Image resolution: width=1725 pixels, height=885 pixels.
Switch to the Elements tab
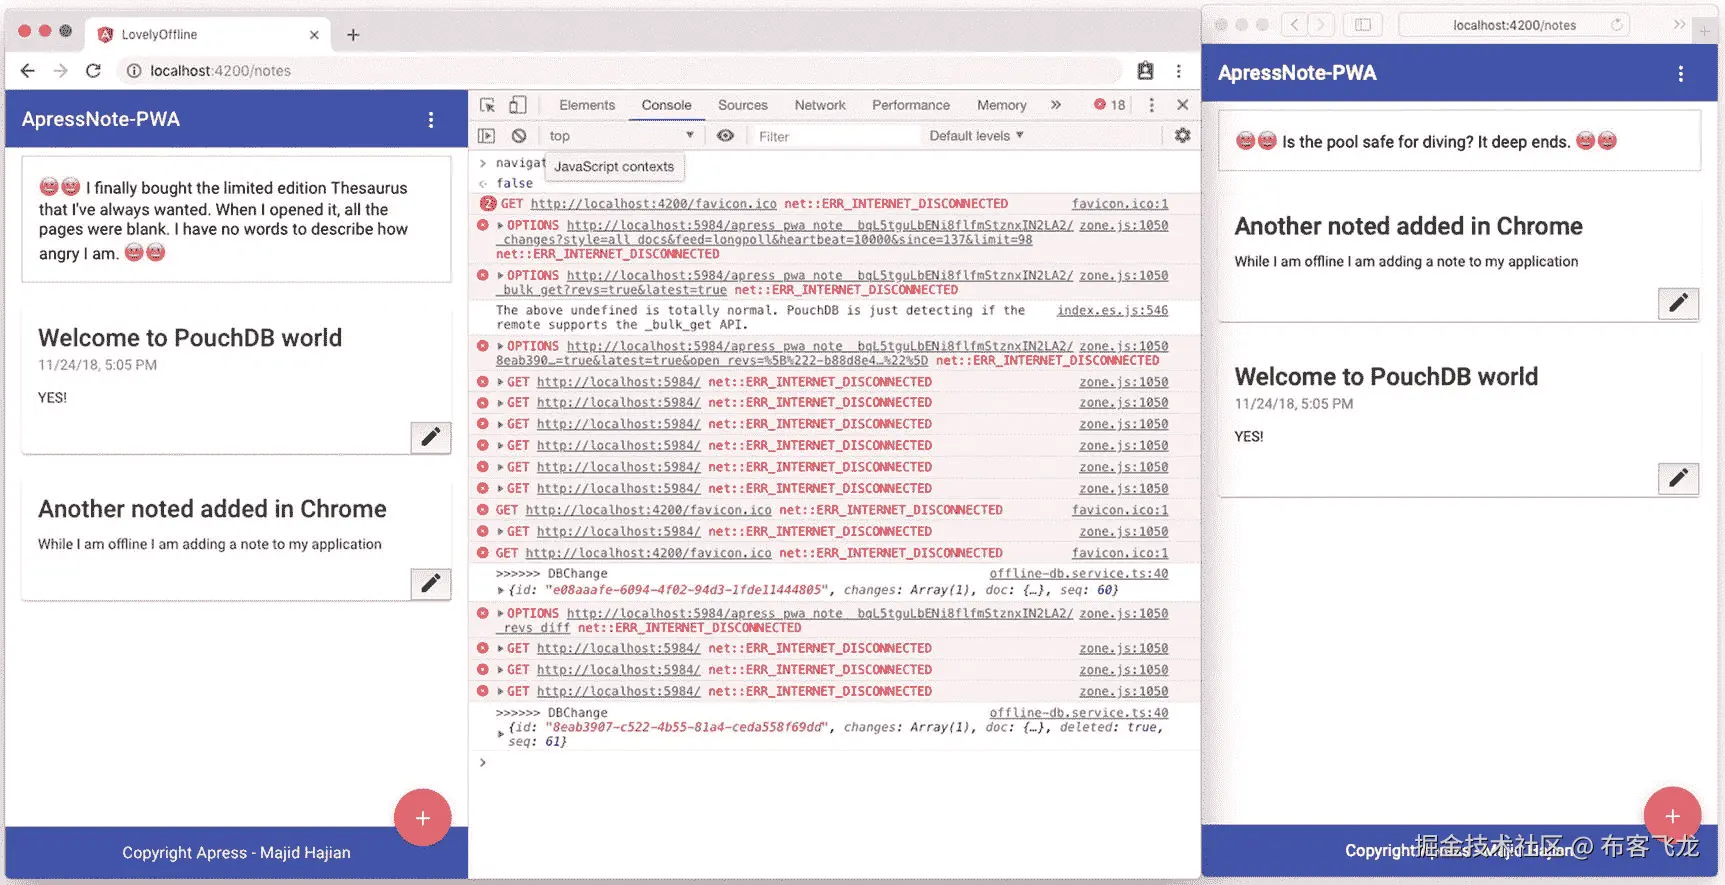point(587,105)
